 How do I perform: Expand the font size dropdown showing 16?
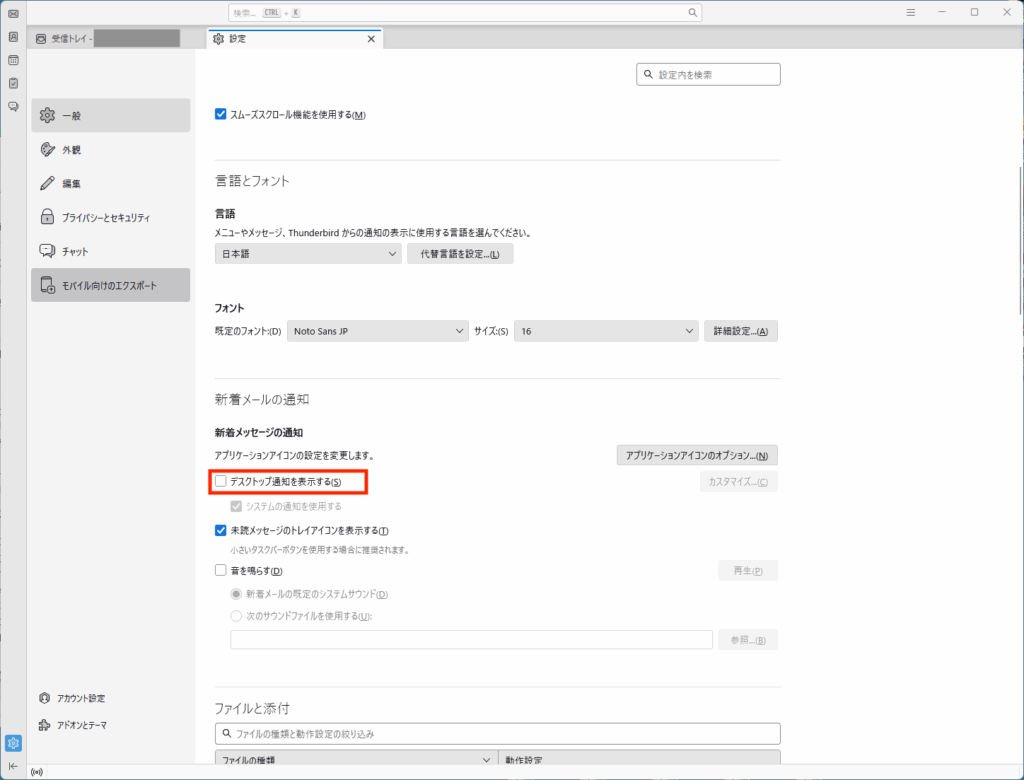[x=606, y=331]
